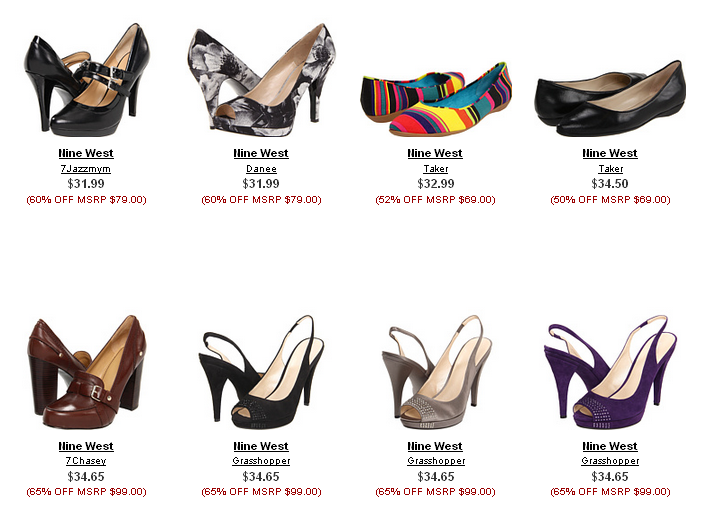
Task: Open the purple Grasshopper slingback image
Action: point(610,372)
